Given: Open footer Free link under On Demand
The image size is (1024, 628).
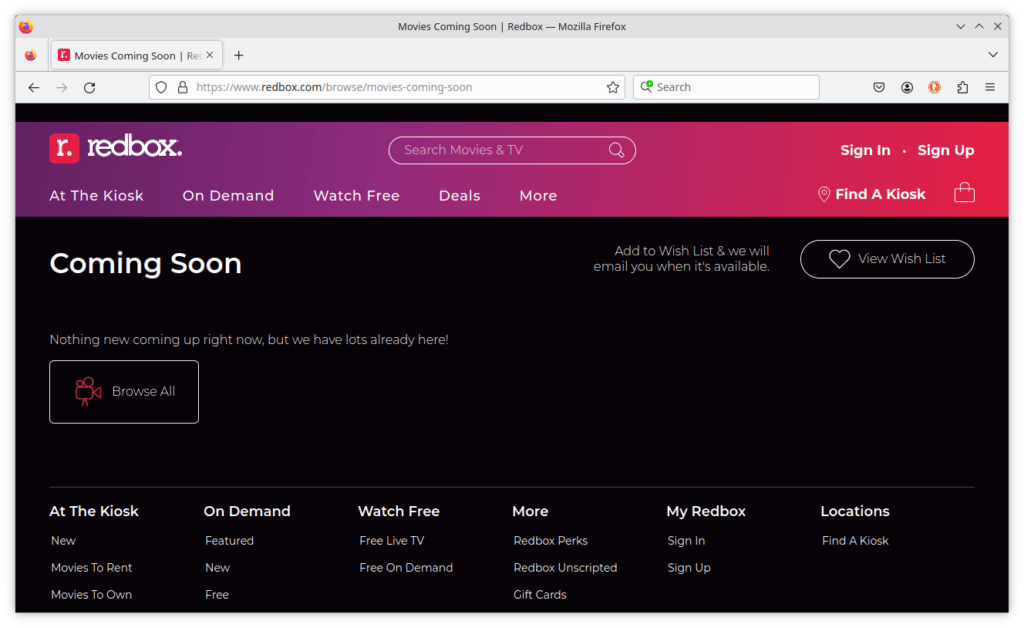Looking at the screenshot, I should (x=217, y=595).
